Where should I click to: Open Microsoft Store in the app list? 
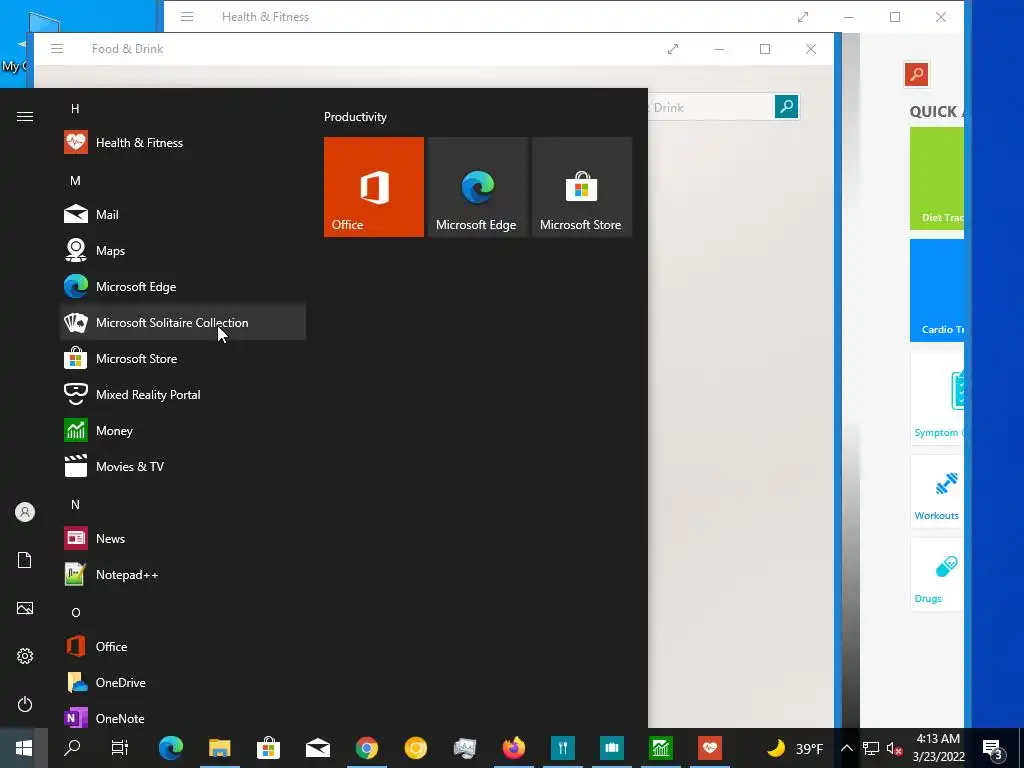(183, 359)
